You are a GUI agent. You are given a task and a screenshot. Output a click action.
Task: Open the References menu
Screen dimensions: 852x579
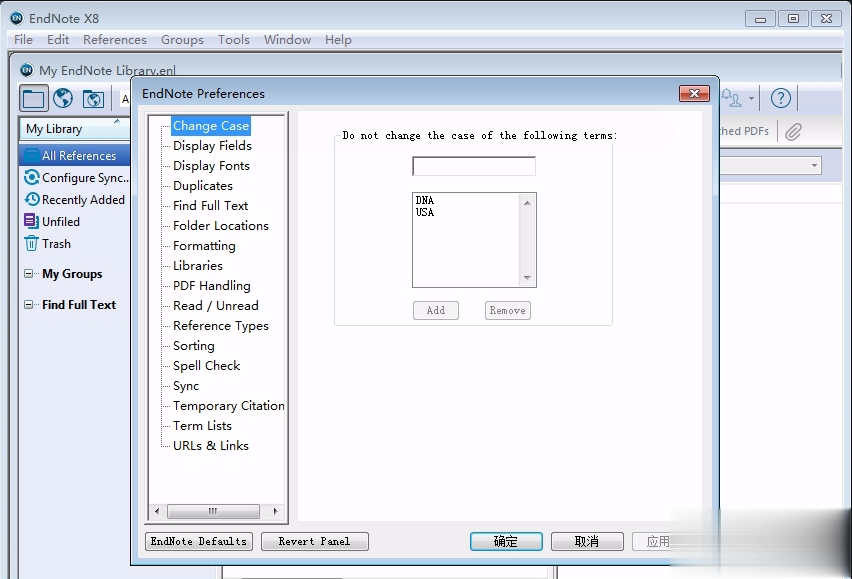coord(115,40)
